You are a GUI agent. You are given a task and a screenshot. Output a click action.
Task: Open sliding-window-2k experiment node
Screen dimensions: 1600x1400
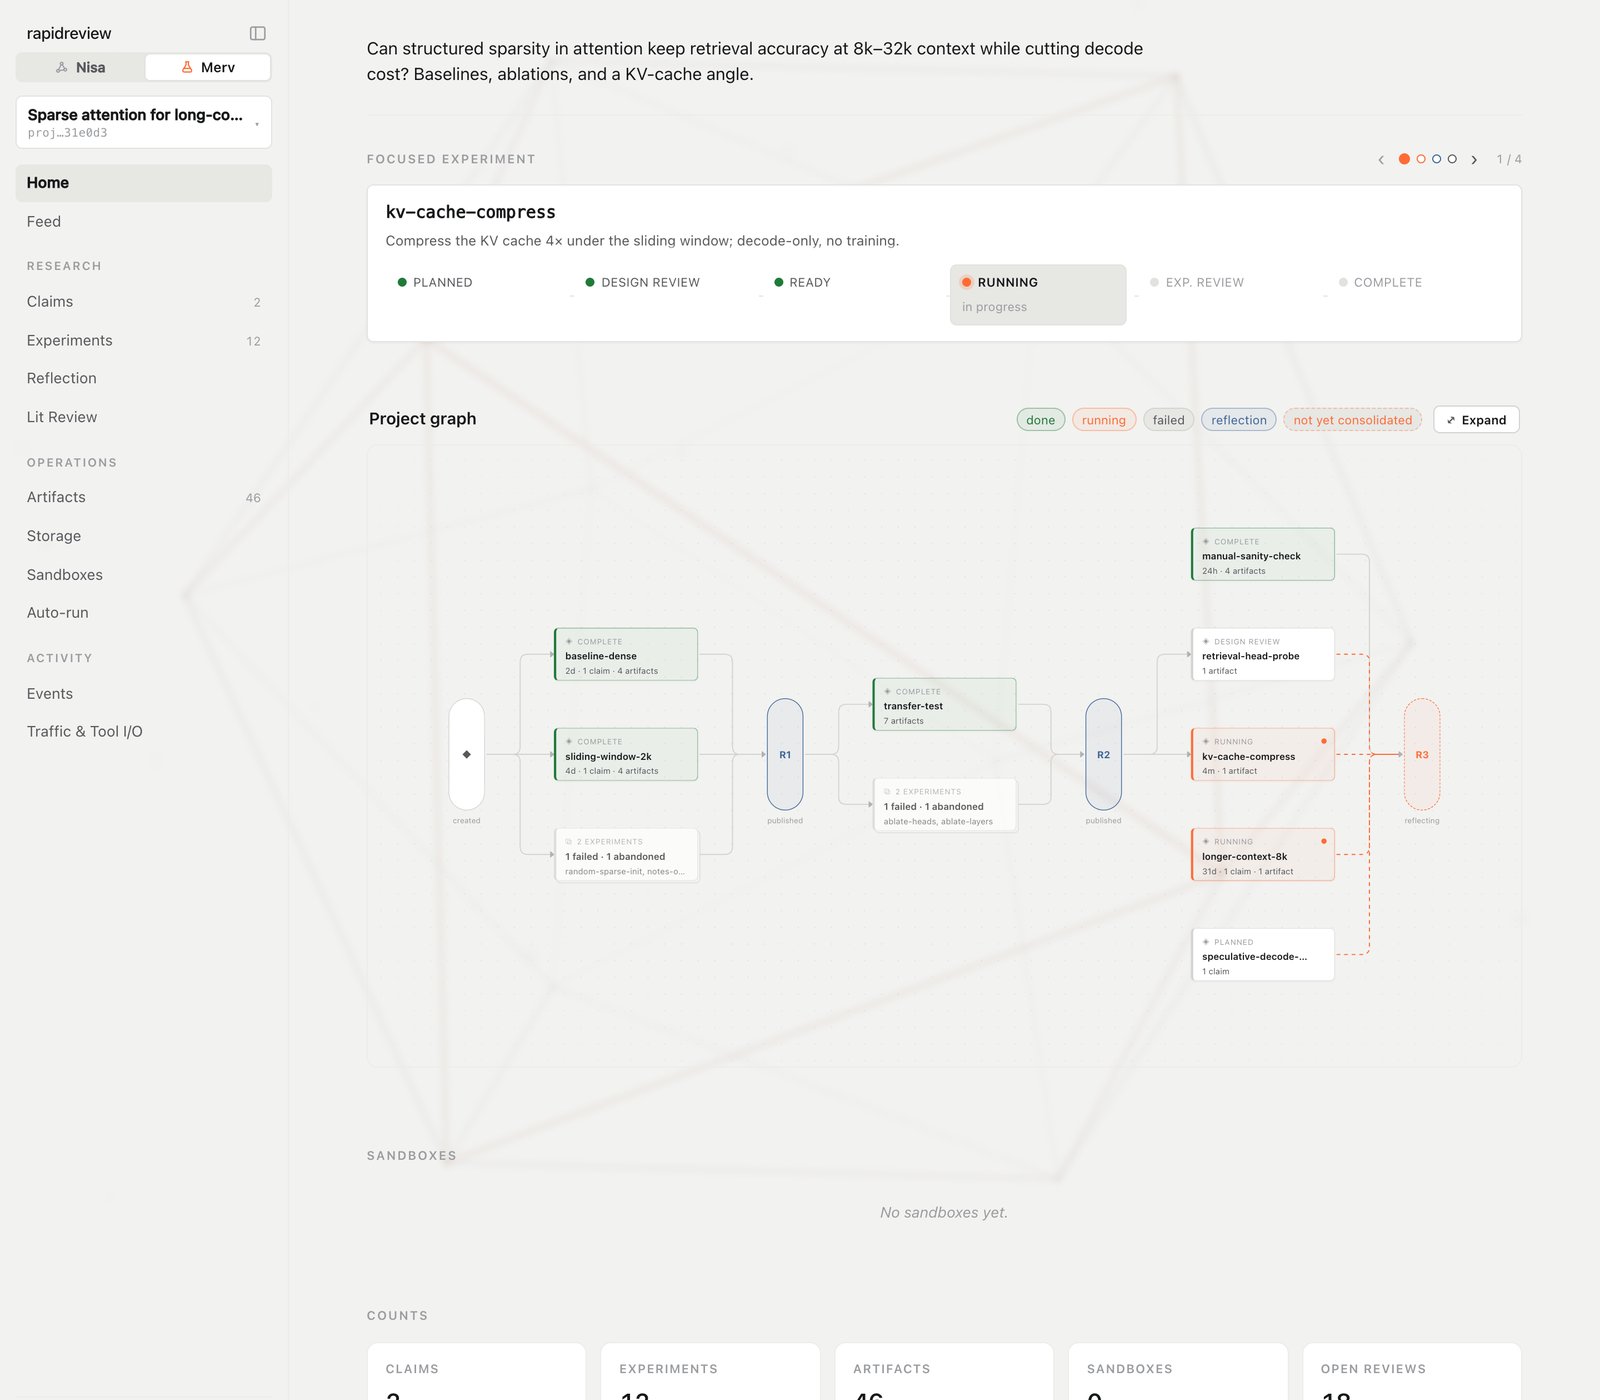[626, 754]
